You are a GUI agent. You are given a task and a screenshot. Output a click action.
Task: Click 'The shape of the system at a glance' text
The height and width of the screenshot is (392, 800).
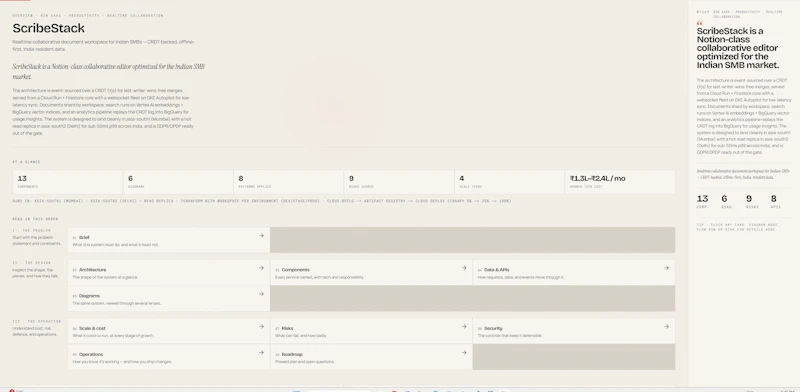coord(105,277)
